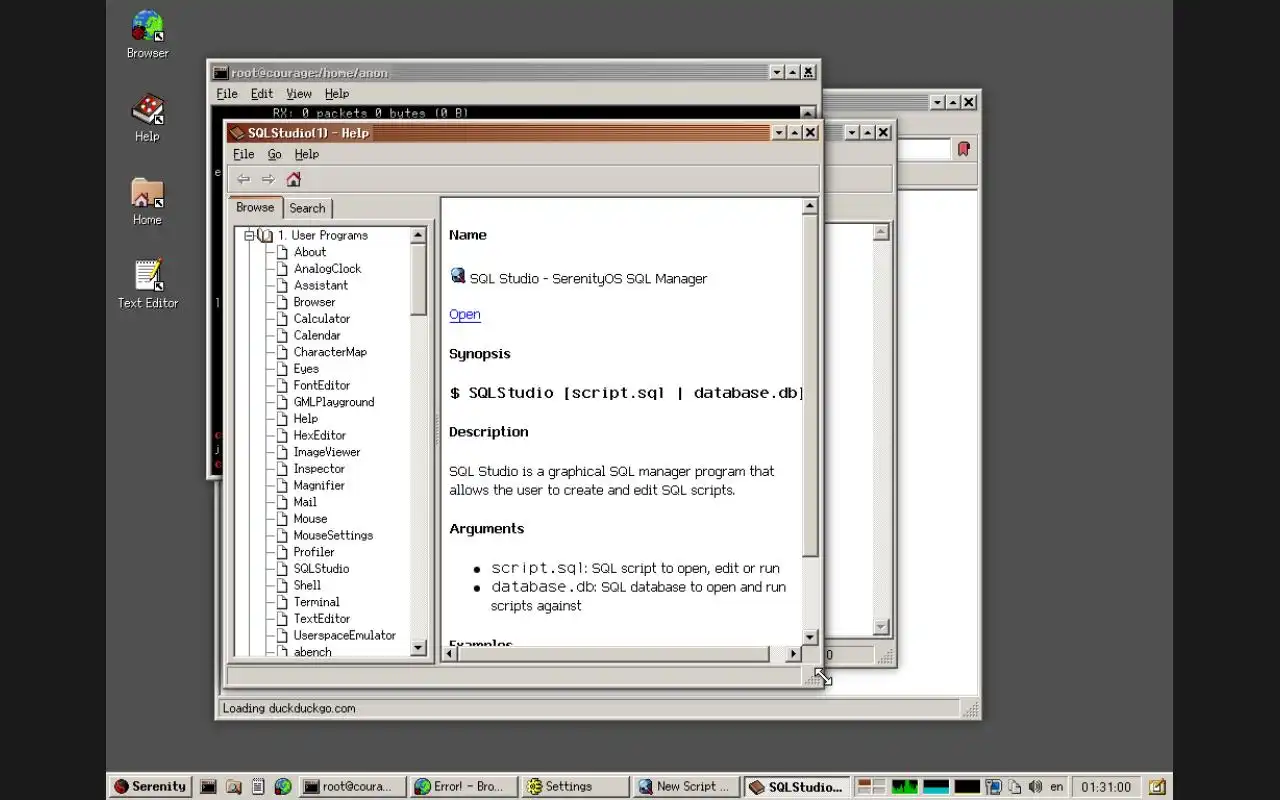
Task: Open the Help window title menu arrow
Action: 778,132
